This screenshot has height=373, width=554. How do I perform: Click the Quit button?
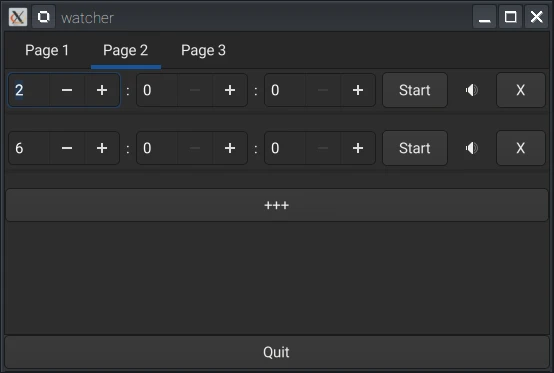click(277, 352)
